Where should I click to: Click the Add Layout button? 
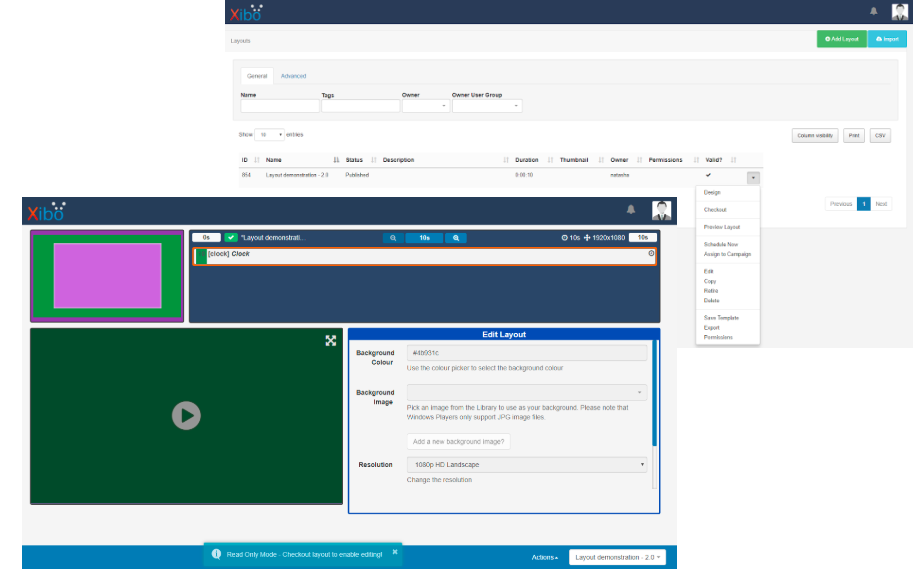pos(841,39)
